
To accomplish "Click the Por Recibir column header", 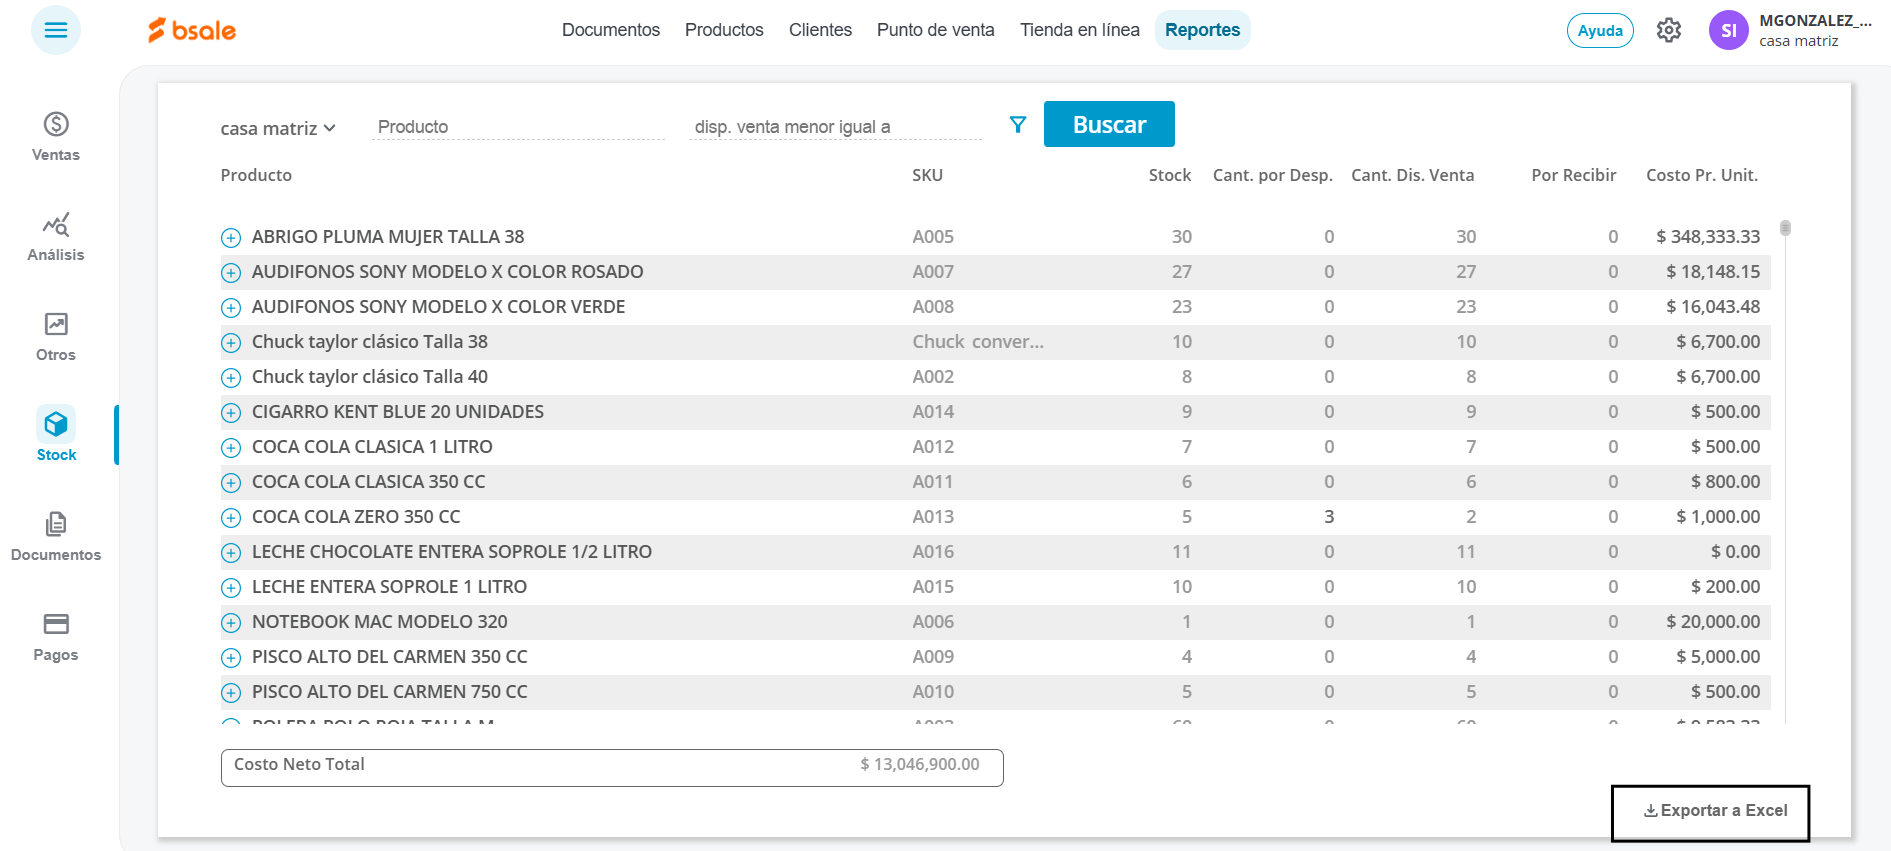I will click(x=1573, y=175).
